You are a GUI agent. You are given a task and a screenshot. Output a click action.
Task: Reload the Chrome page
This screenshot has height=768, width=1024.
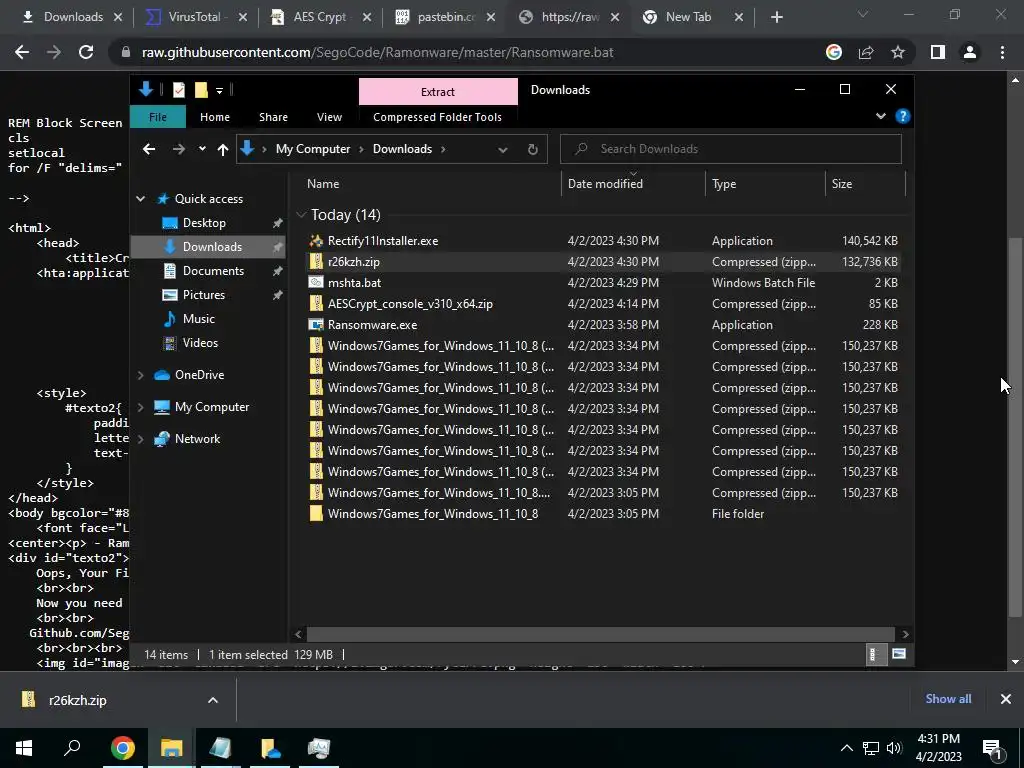(x=86, y=52)
